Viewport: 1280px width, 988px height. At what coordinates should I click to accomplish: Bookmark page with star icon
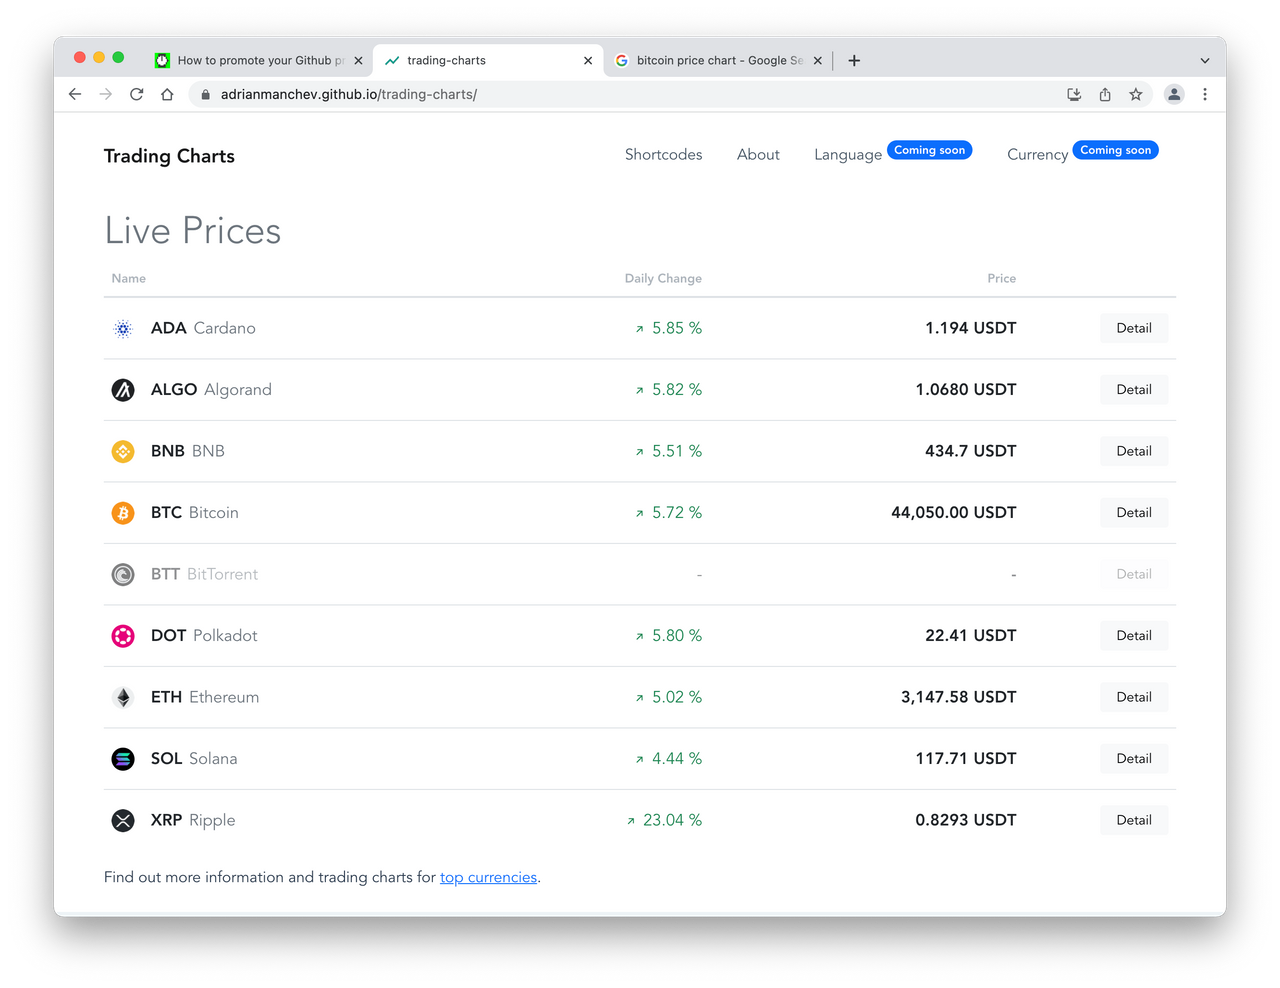coord(1136,94)
